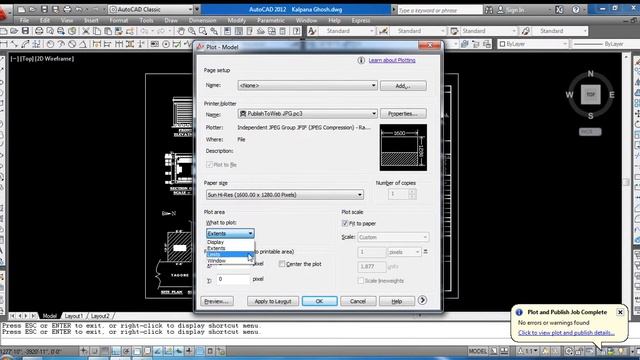Click the Save icon in the standard toolbar

pos(25,31)
